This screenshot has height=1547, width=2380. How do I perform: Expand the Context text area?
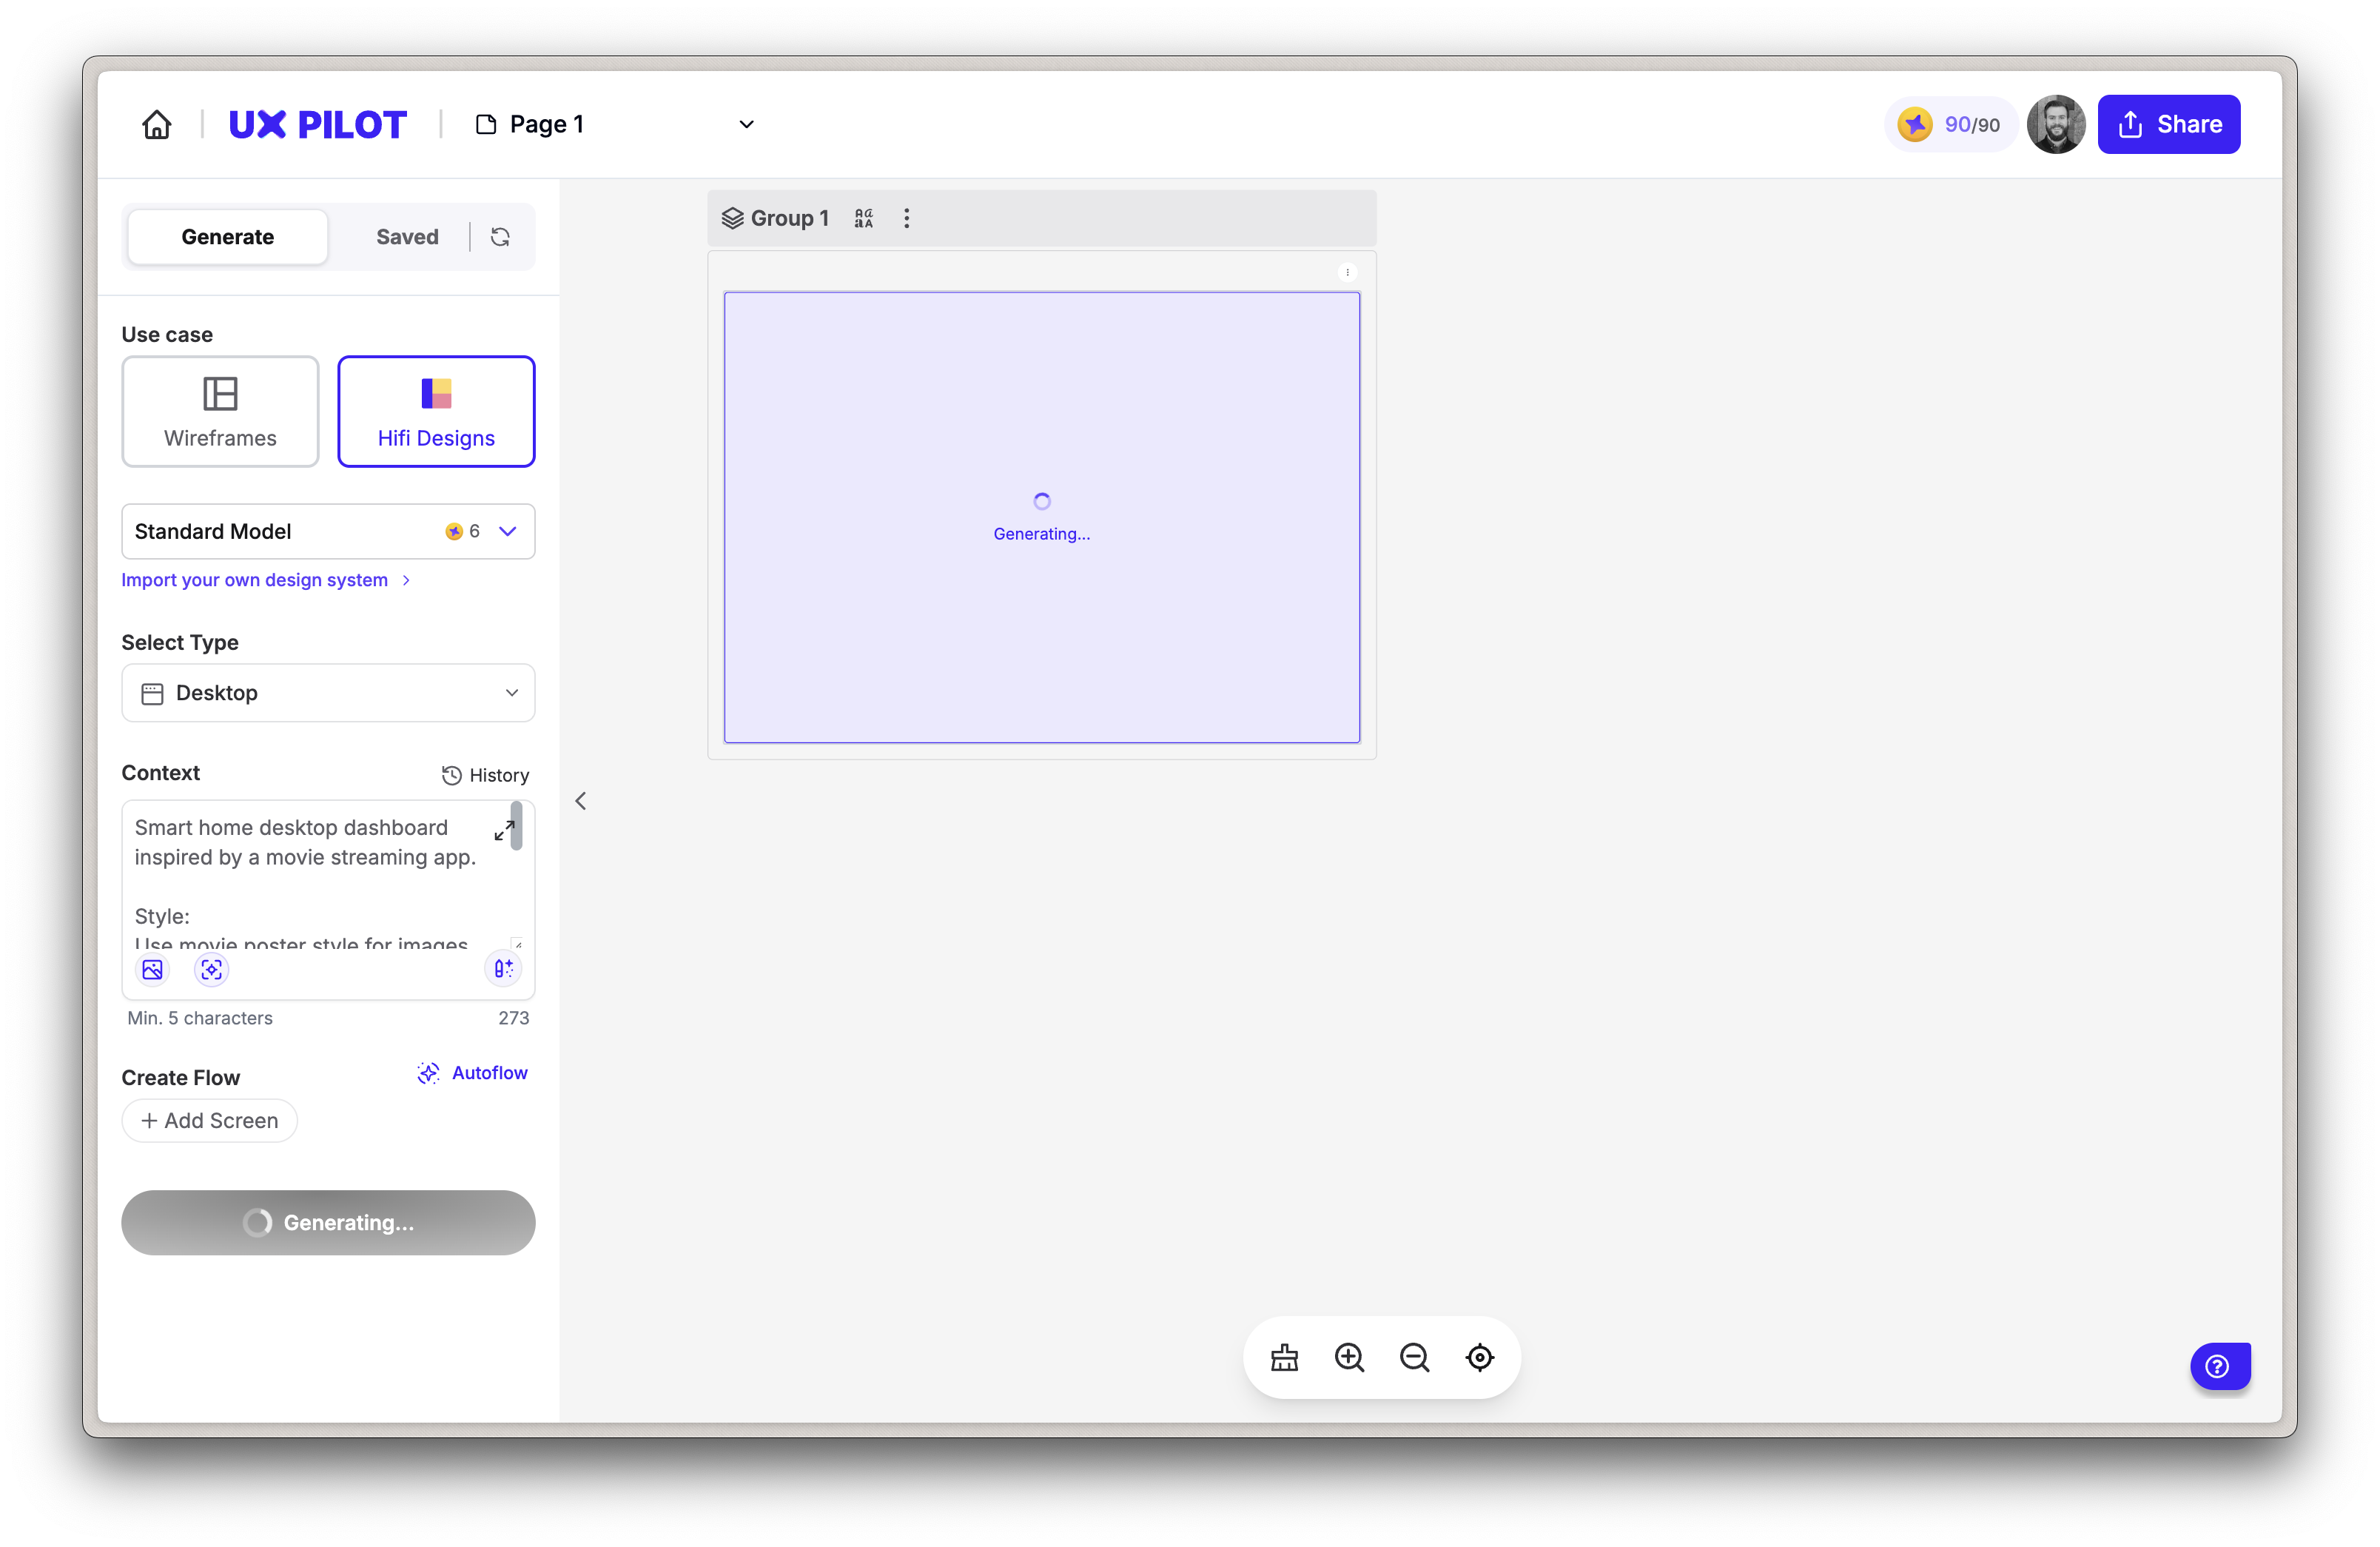pos(504,830)
